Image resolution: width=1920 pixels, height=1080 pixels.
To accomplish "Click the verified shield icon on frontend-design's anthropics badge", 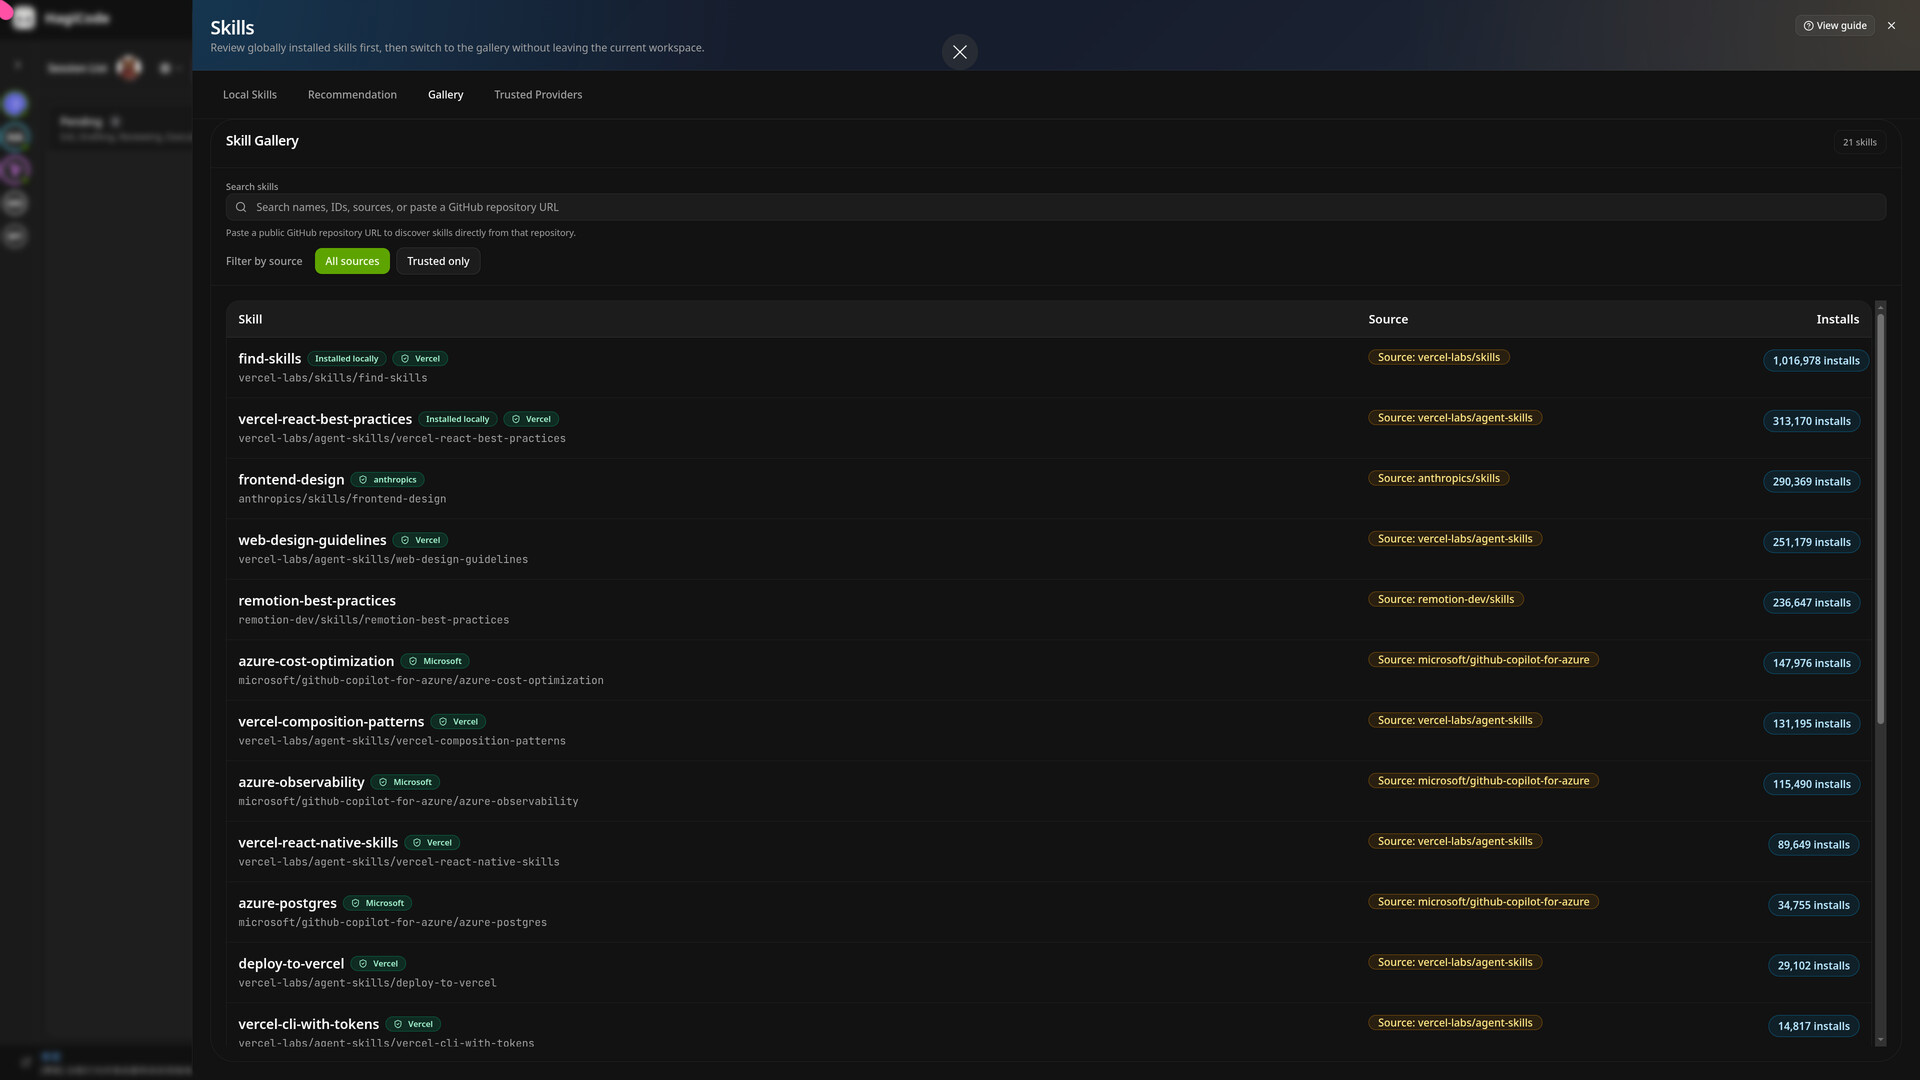I will pos(363,480).
